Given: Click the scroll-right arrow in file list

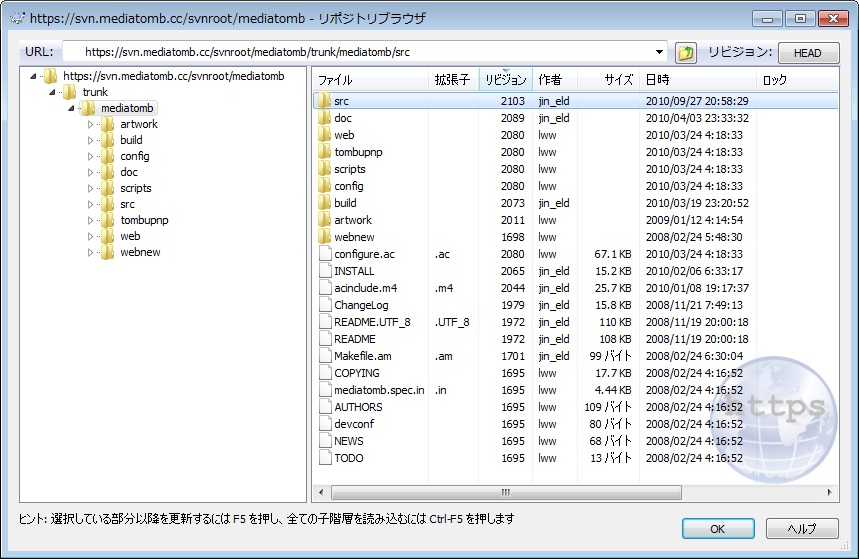Looking at the screenshot, I should [830, 492].
